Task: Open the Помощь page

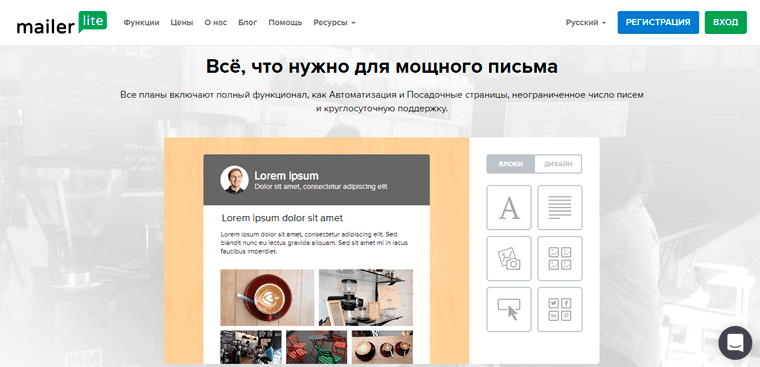Action: click(x=285, y=22)
